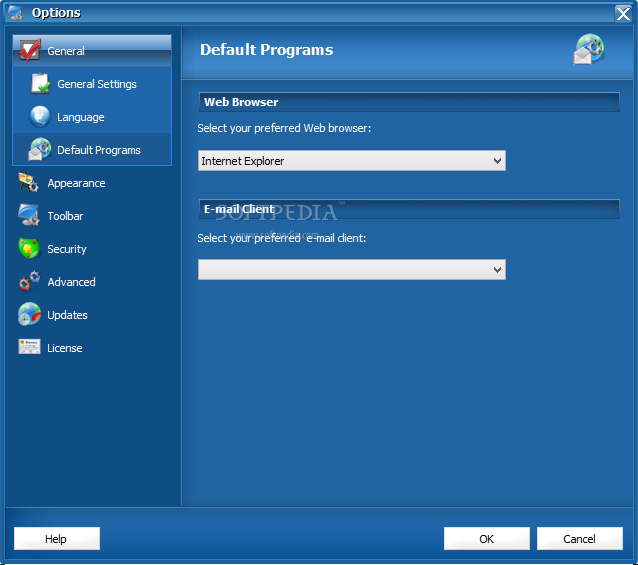Open the e-mail client dropdown arrow

click(497, 269)
